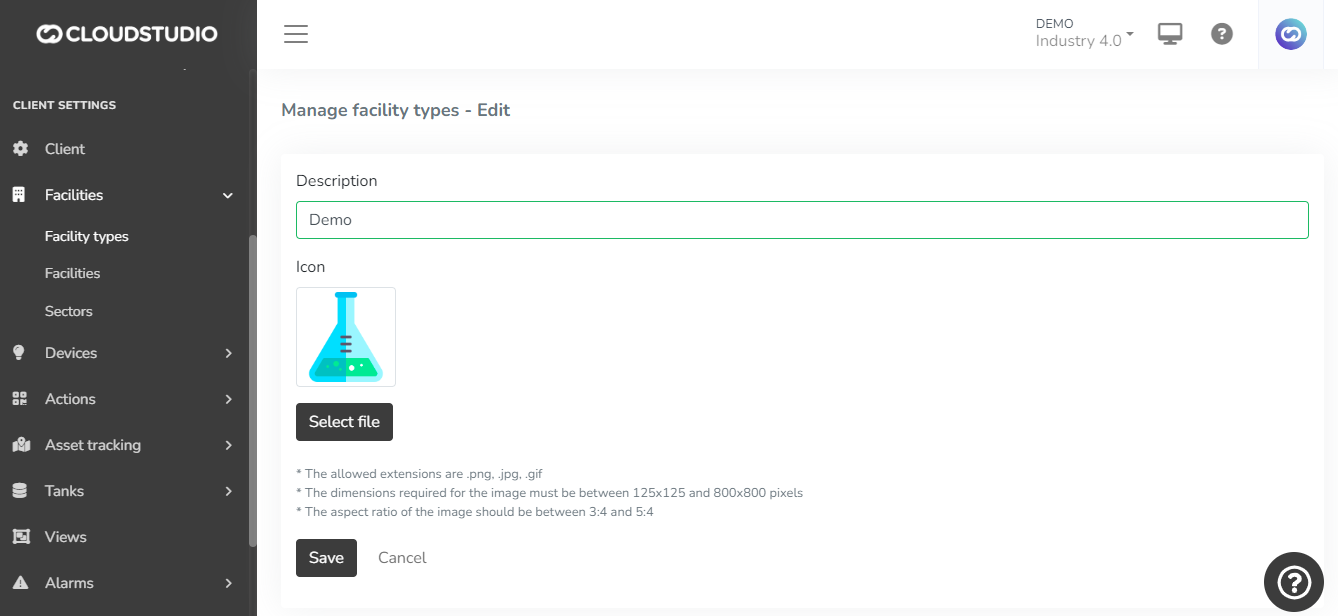Open the user profile avatar

pos(1291,35)
